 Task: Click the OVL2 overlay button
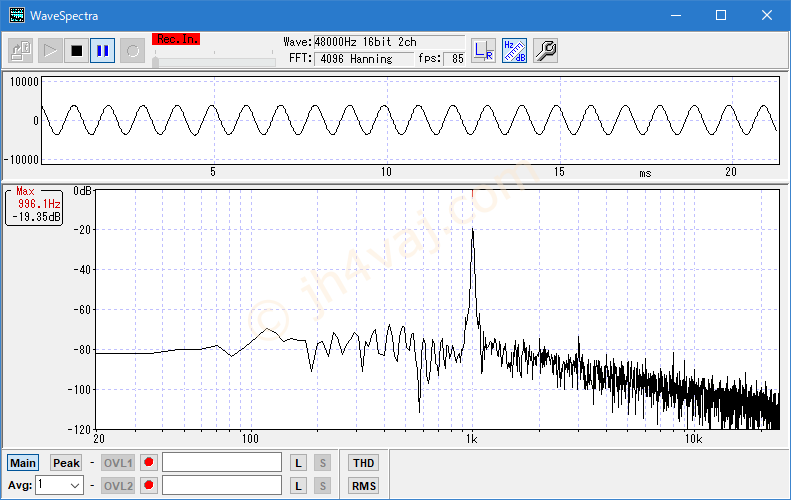coord(118,486)
